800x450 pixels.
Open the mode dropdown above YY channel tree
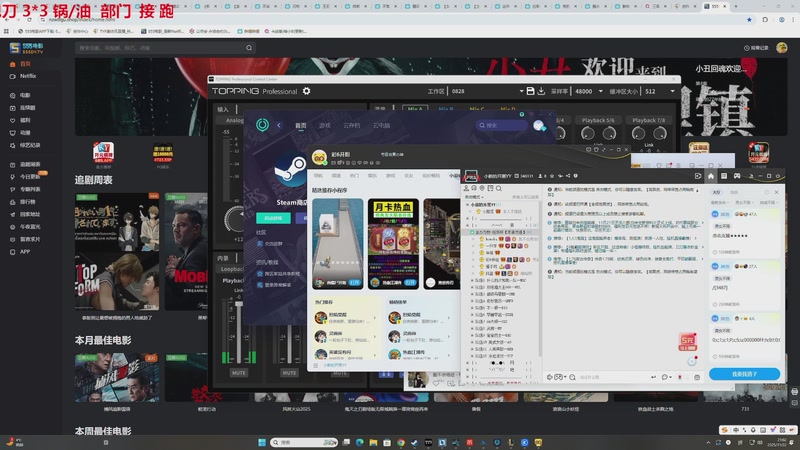pyautogui.click(x=473, y=197)
